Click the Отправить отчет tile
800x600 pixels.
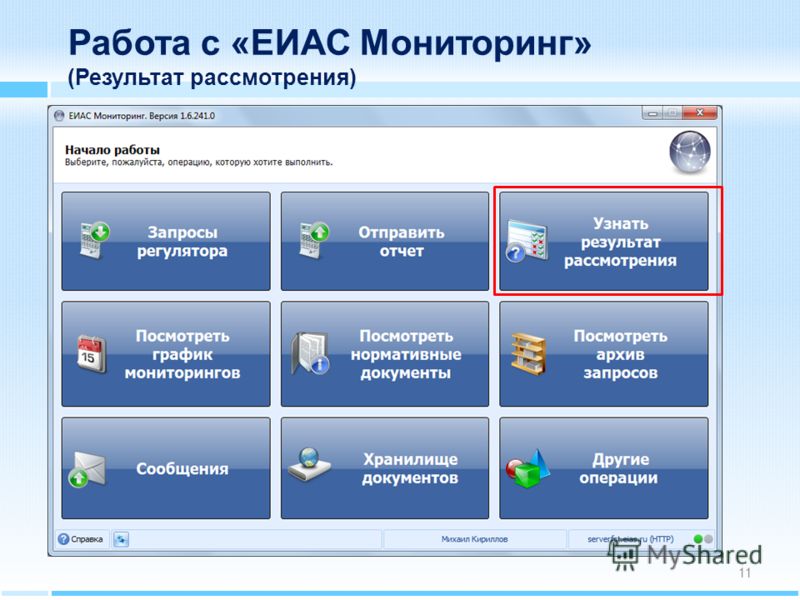point(385,241)
